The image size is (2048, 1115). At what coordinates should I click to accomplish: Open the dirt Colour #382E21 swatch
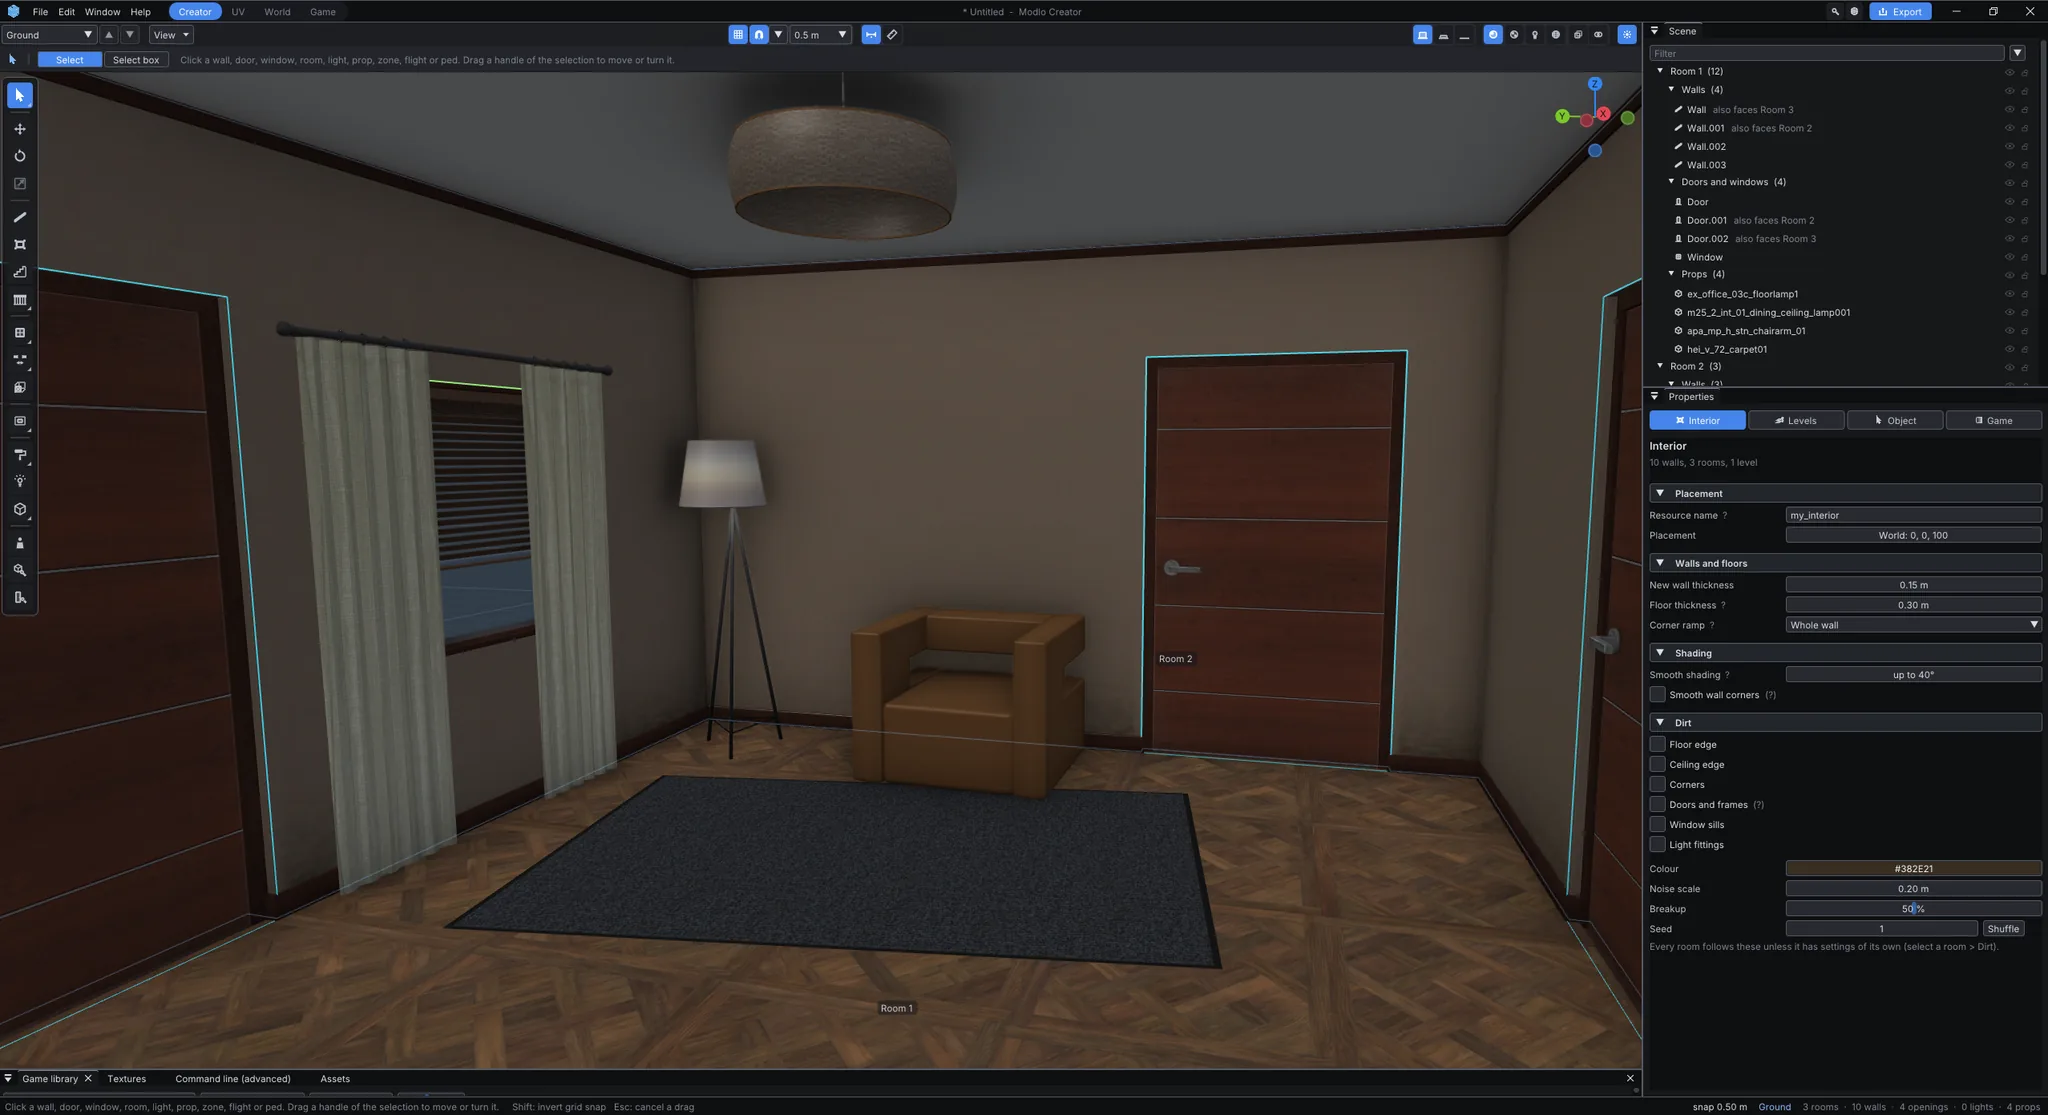click(1913, 869)
